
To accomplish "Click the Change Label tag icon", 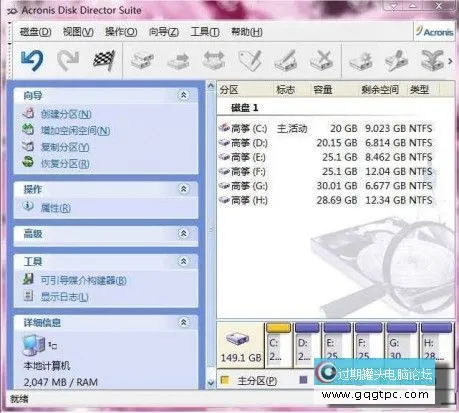I will pos(251,60).
